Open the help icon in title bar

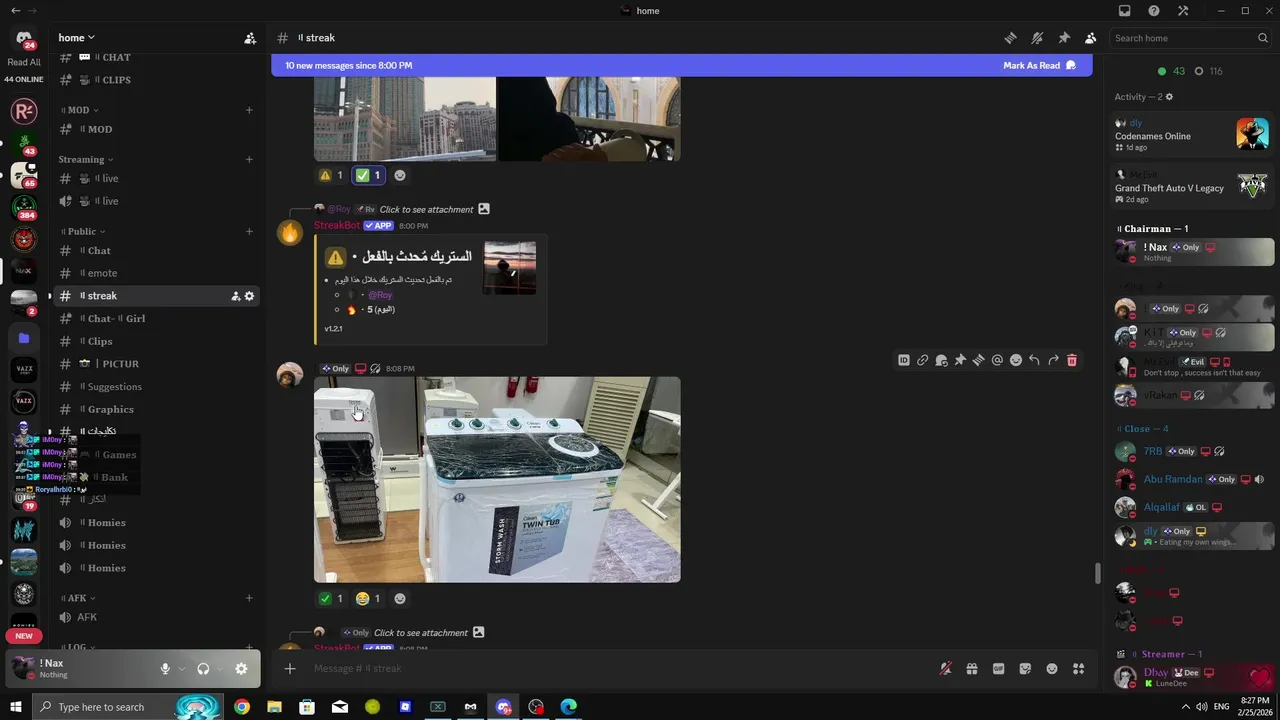click(x=1154, y=11)
